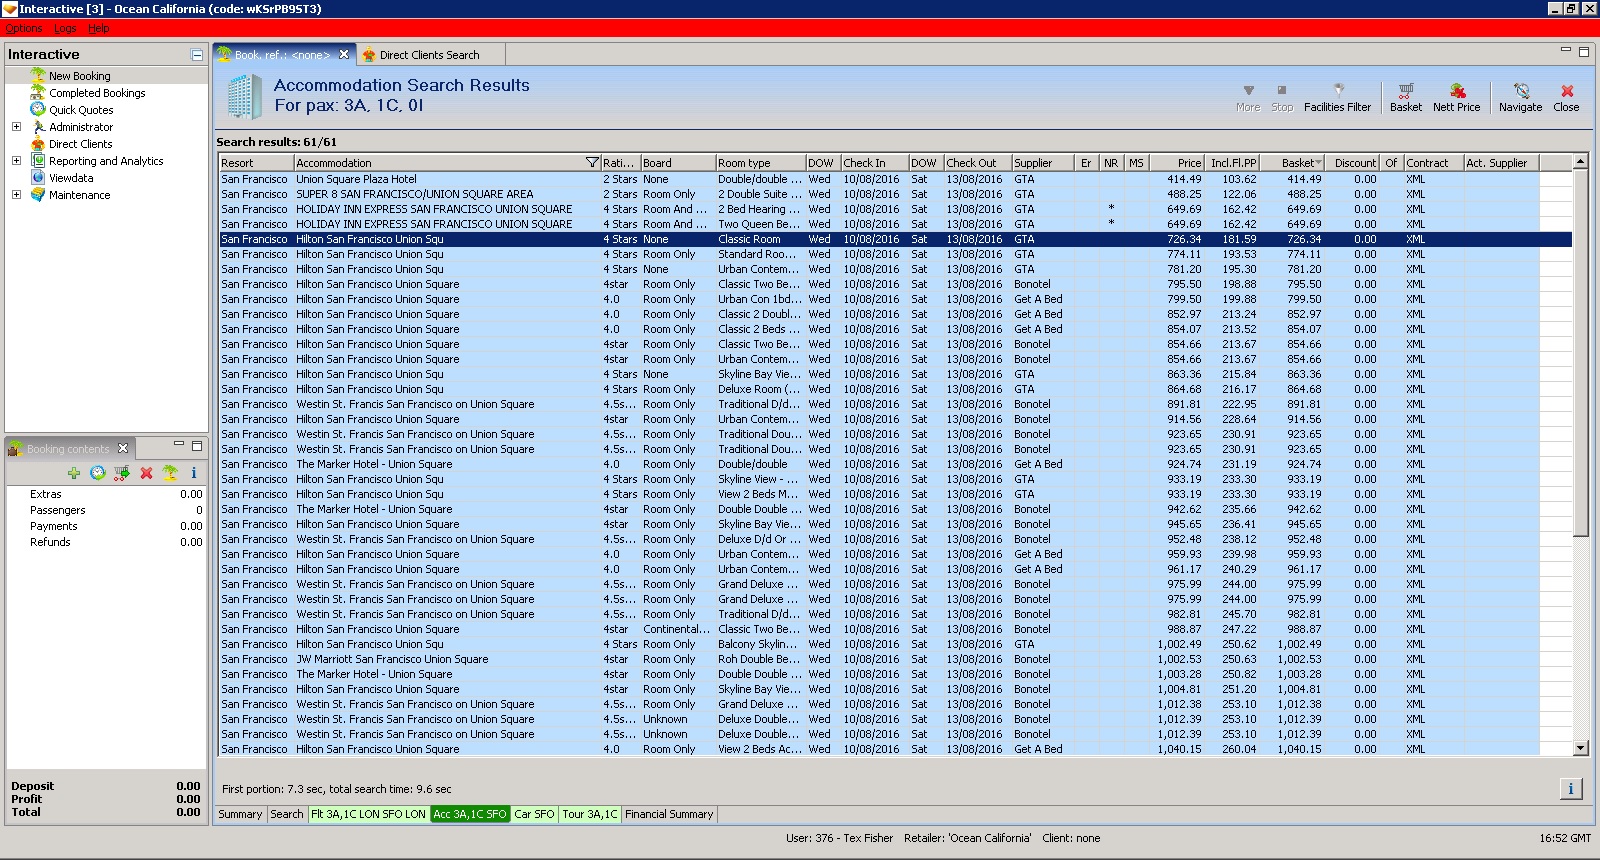The height and width of the screenshot is (860, 1600).
Task: Maximize the search results panel
Action: pyautogui.click(x=1583, y=53)
